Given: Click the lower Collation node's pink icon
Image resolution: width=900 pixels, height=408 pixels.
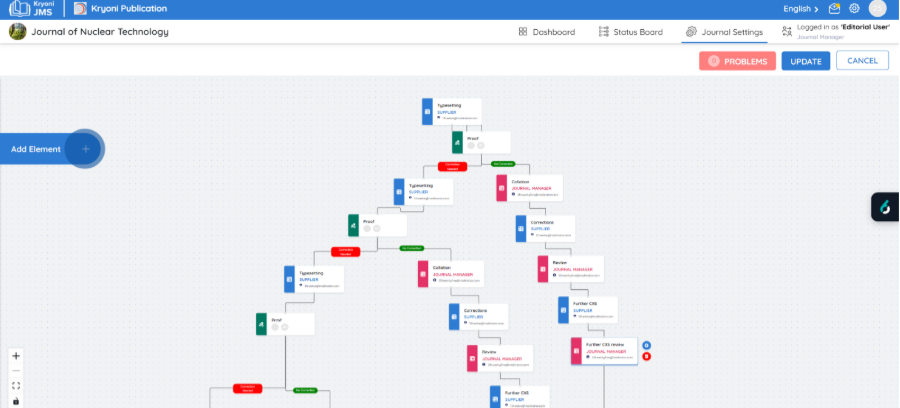Looking at the screenshot, I should (423, 274).
